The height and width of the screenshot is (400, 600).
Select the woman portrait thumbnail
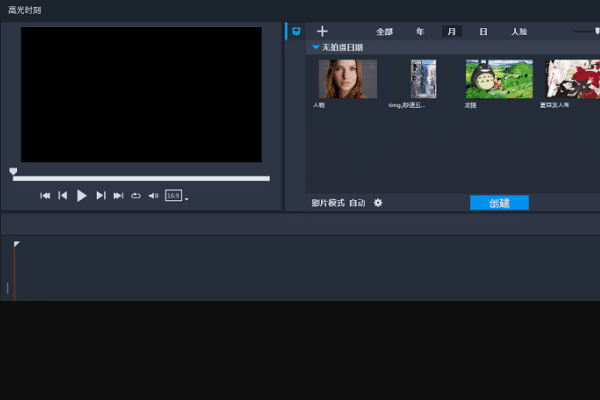[x=347, y=79]
